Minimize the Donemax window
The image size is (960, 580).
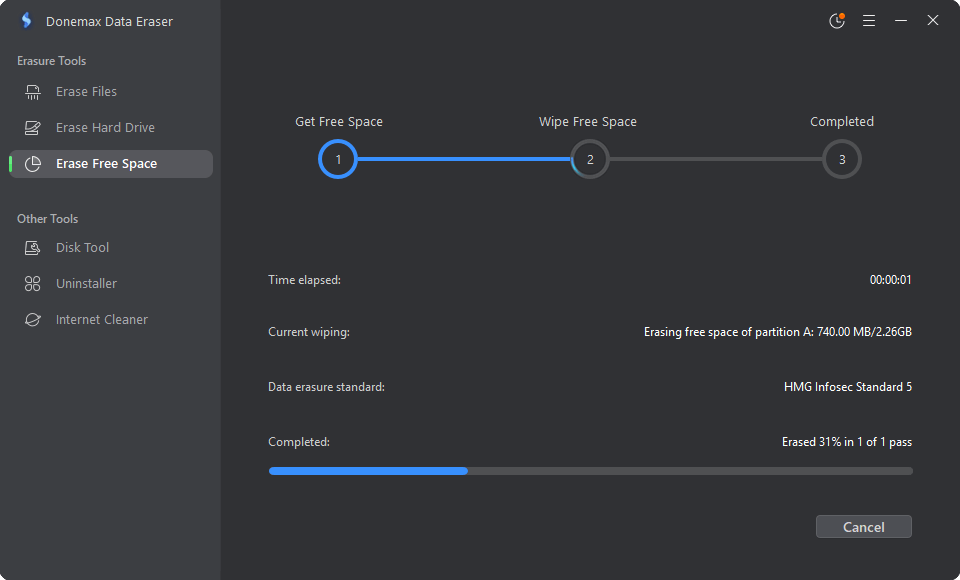pyautogui.click(x=901, y=21)
